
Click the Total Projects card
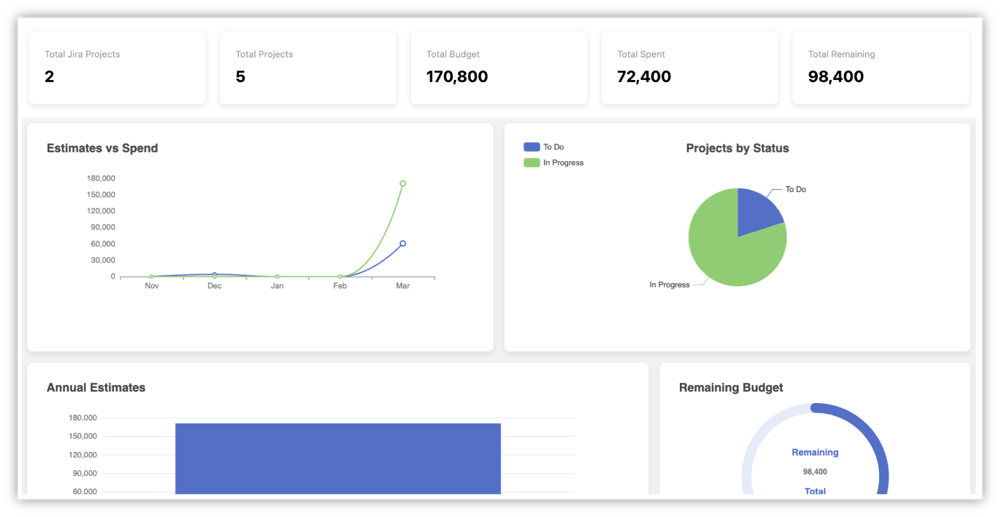308,68
